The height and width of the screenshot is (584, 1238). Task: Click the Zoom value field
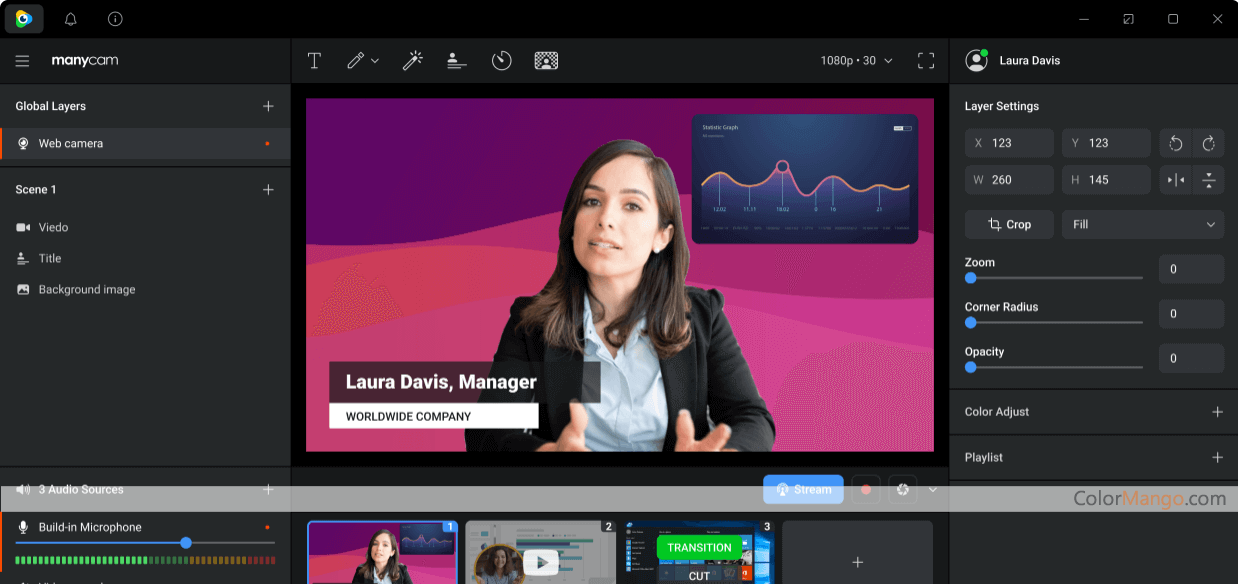tap(1191, 269)
